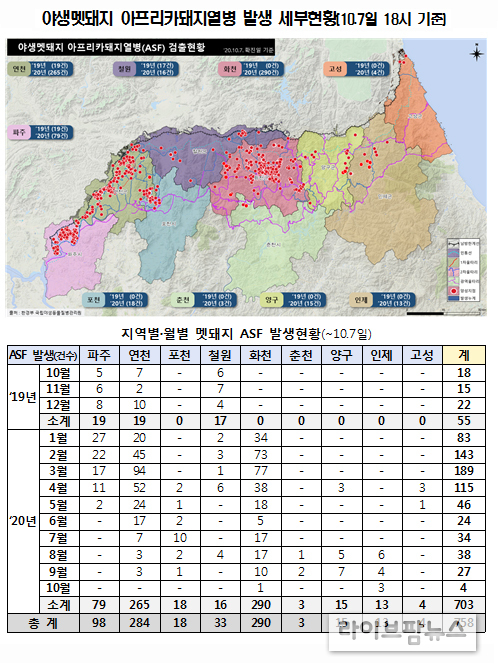
Task: Click the ASF 검출현황 map title bar
Action: coord(141,48)
